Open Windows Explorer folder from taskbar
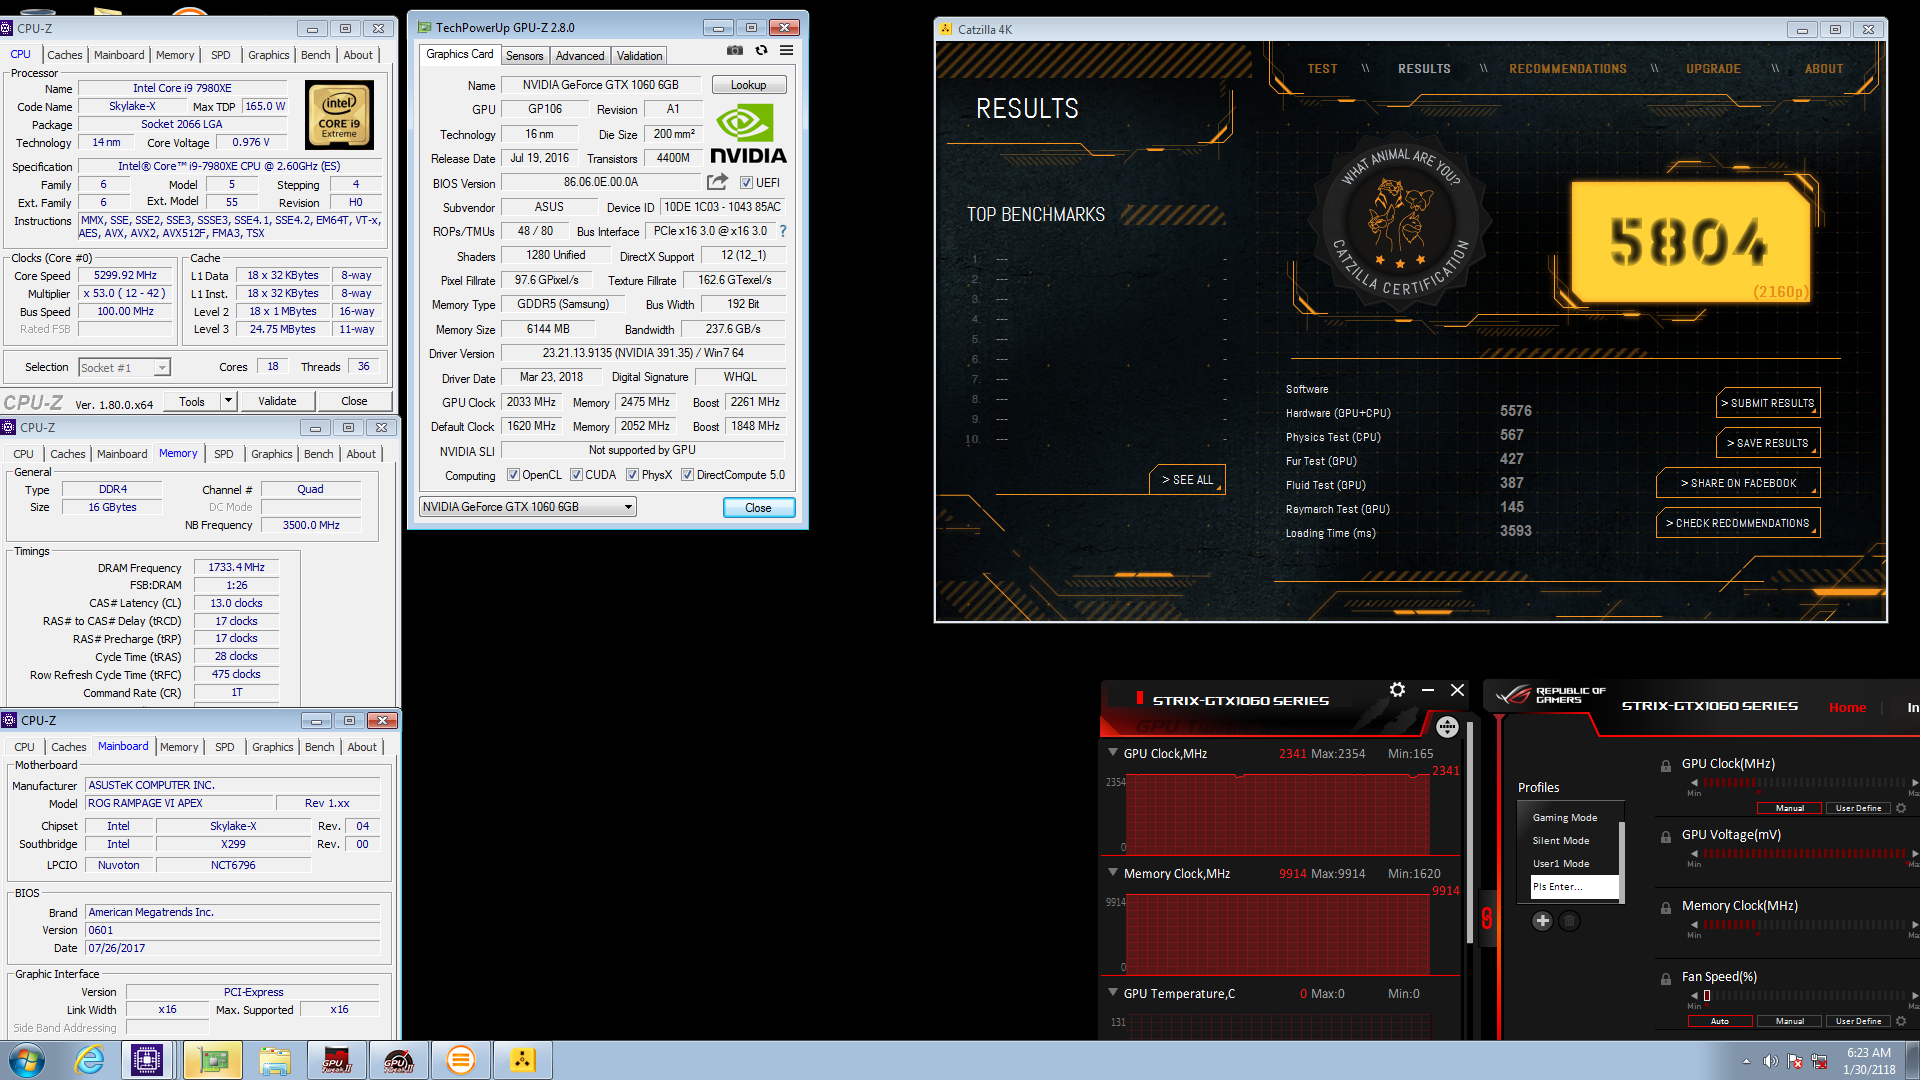This screenshot has height=1080, width=1920. click(x=274, y=1060)
